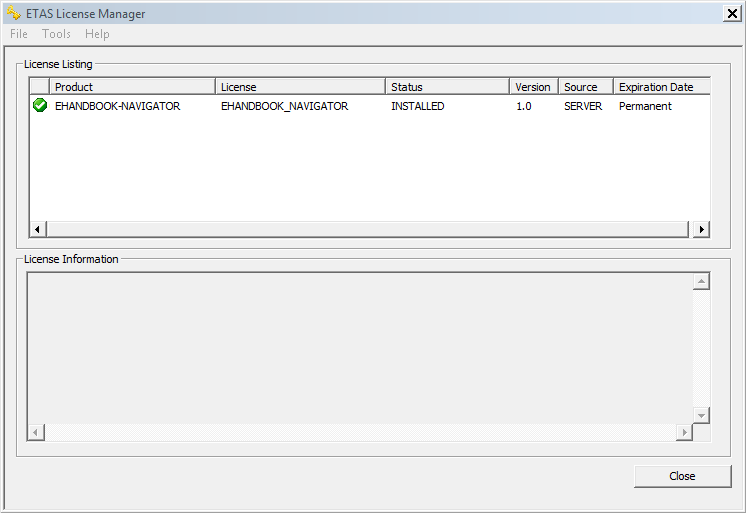Sort by the Product column header
Screen dimensions: 746x513
coord(132,87)
